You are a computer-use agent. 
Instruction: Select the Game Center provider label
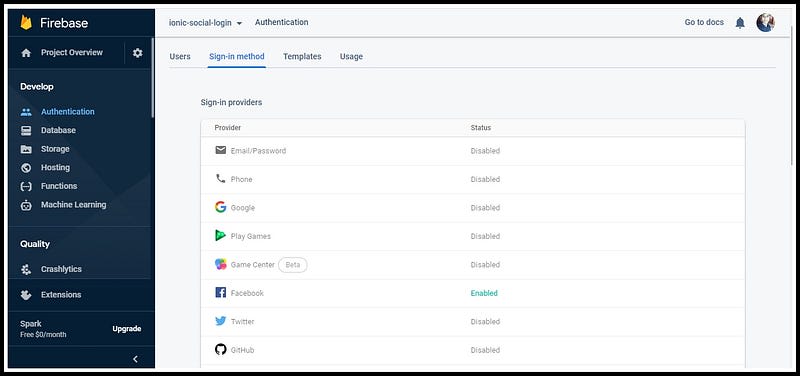click(x=253, y=265)
